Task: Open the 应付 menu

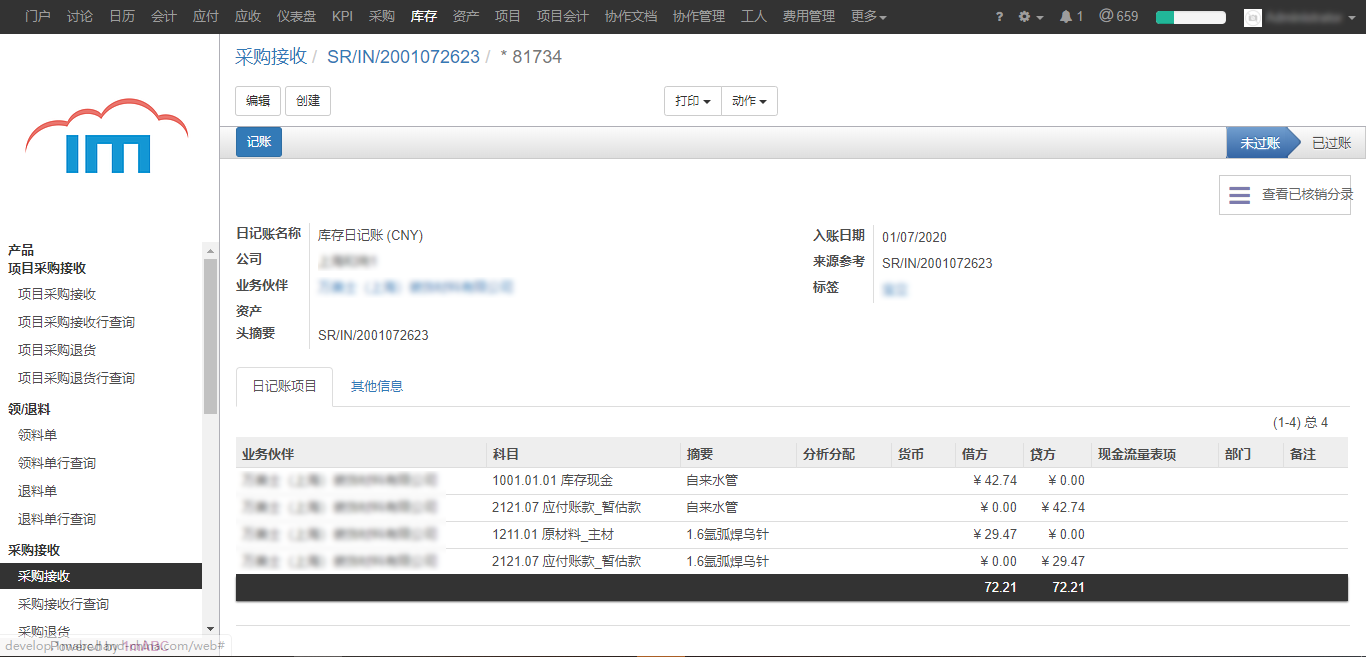Action: pos(206,17)
